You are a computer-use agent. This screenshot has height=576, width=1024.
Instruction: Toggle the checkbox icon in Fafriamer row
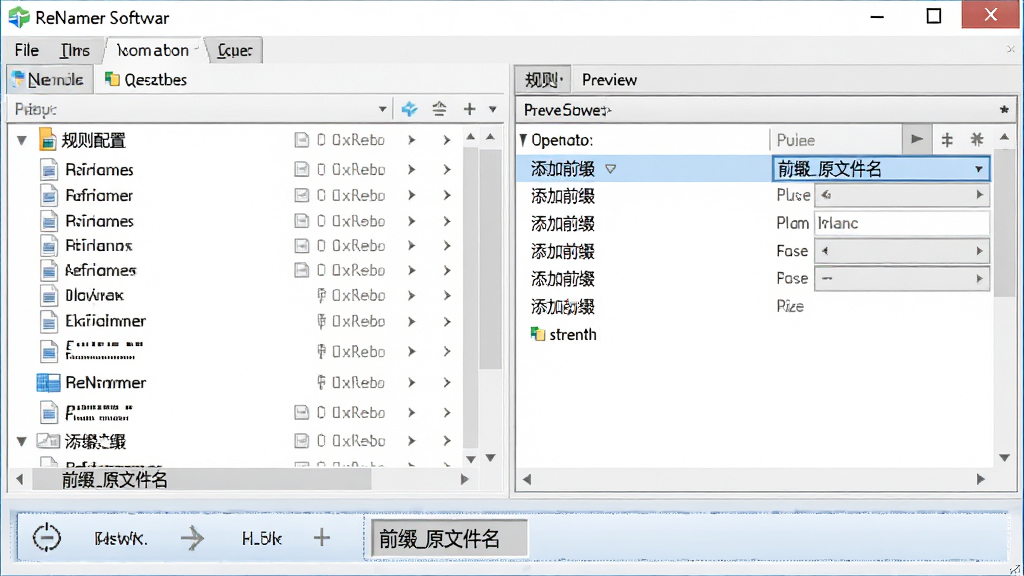point(301,195)
